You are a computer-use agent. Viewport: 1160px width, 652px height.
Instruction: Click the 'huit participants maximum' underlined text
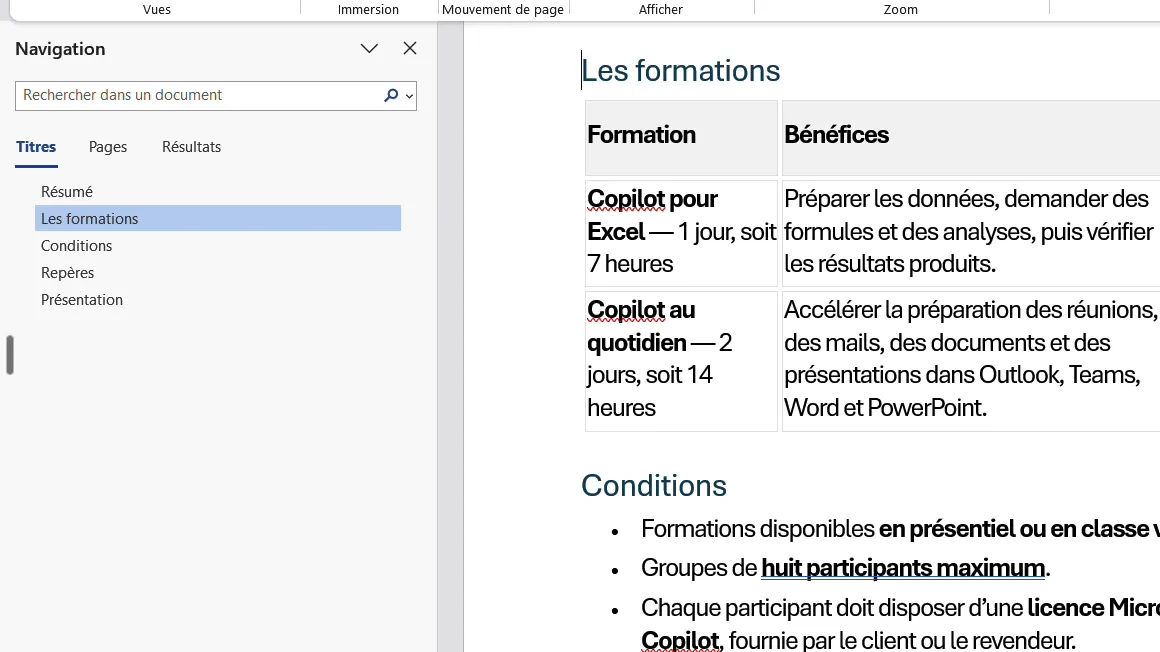pyautogui.click(x=903, y=568)
